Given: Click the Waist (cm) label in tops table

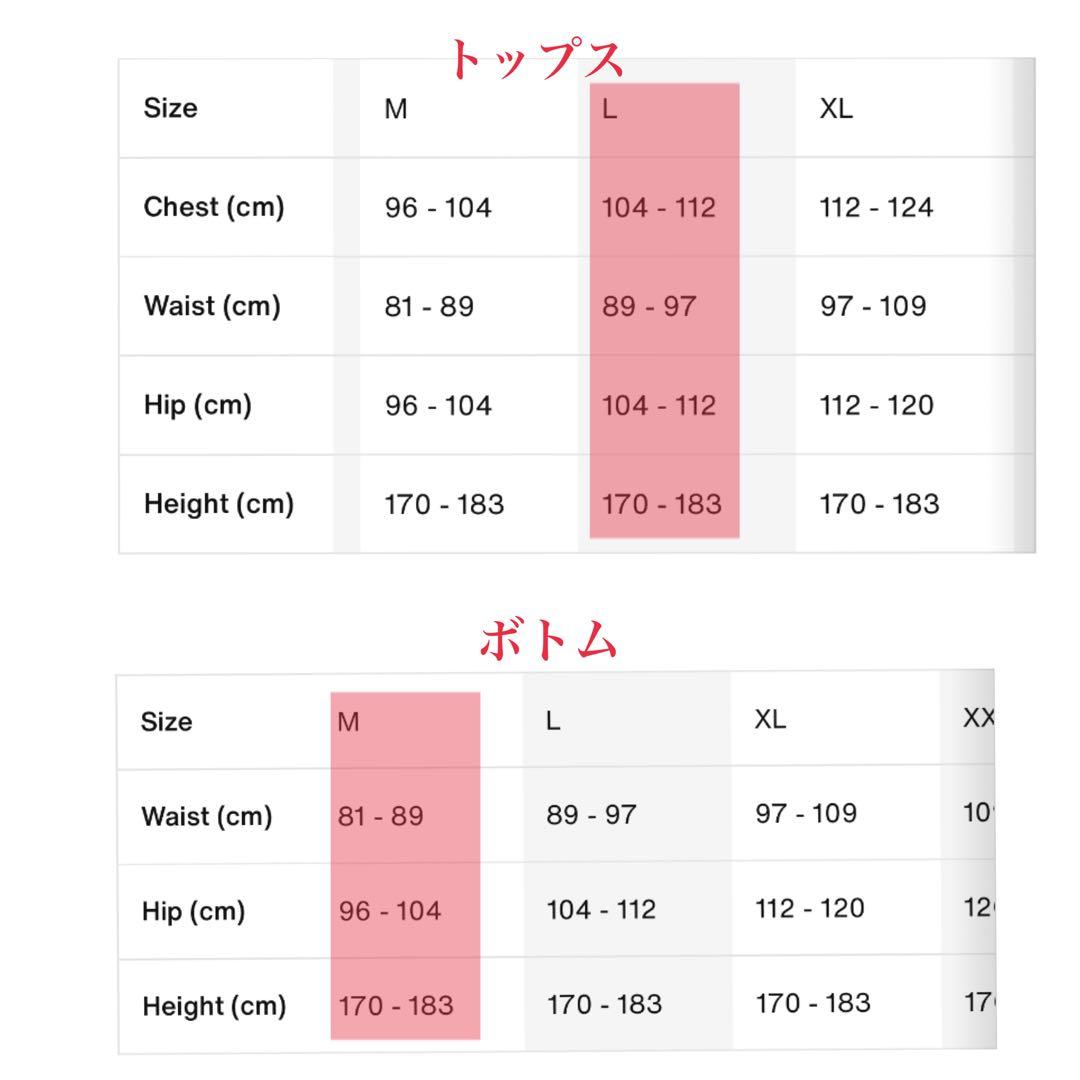Looking at the screenshot, I should 212,306.
